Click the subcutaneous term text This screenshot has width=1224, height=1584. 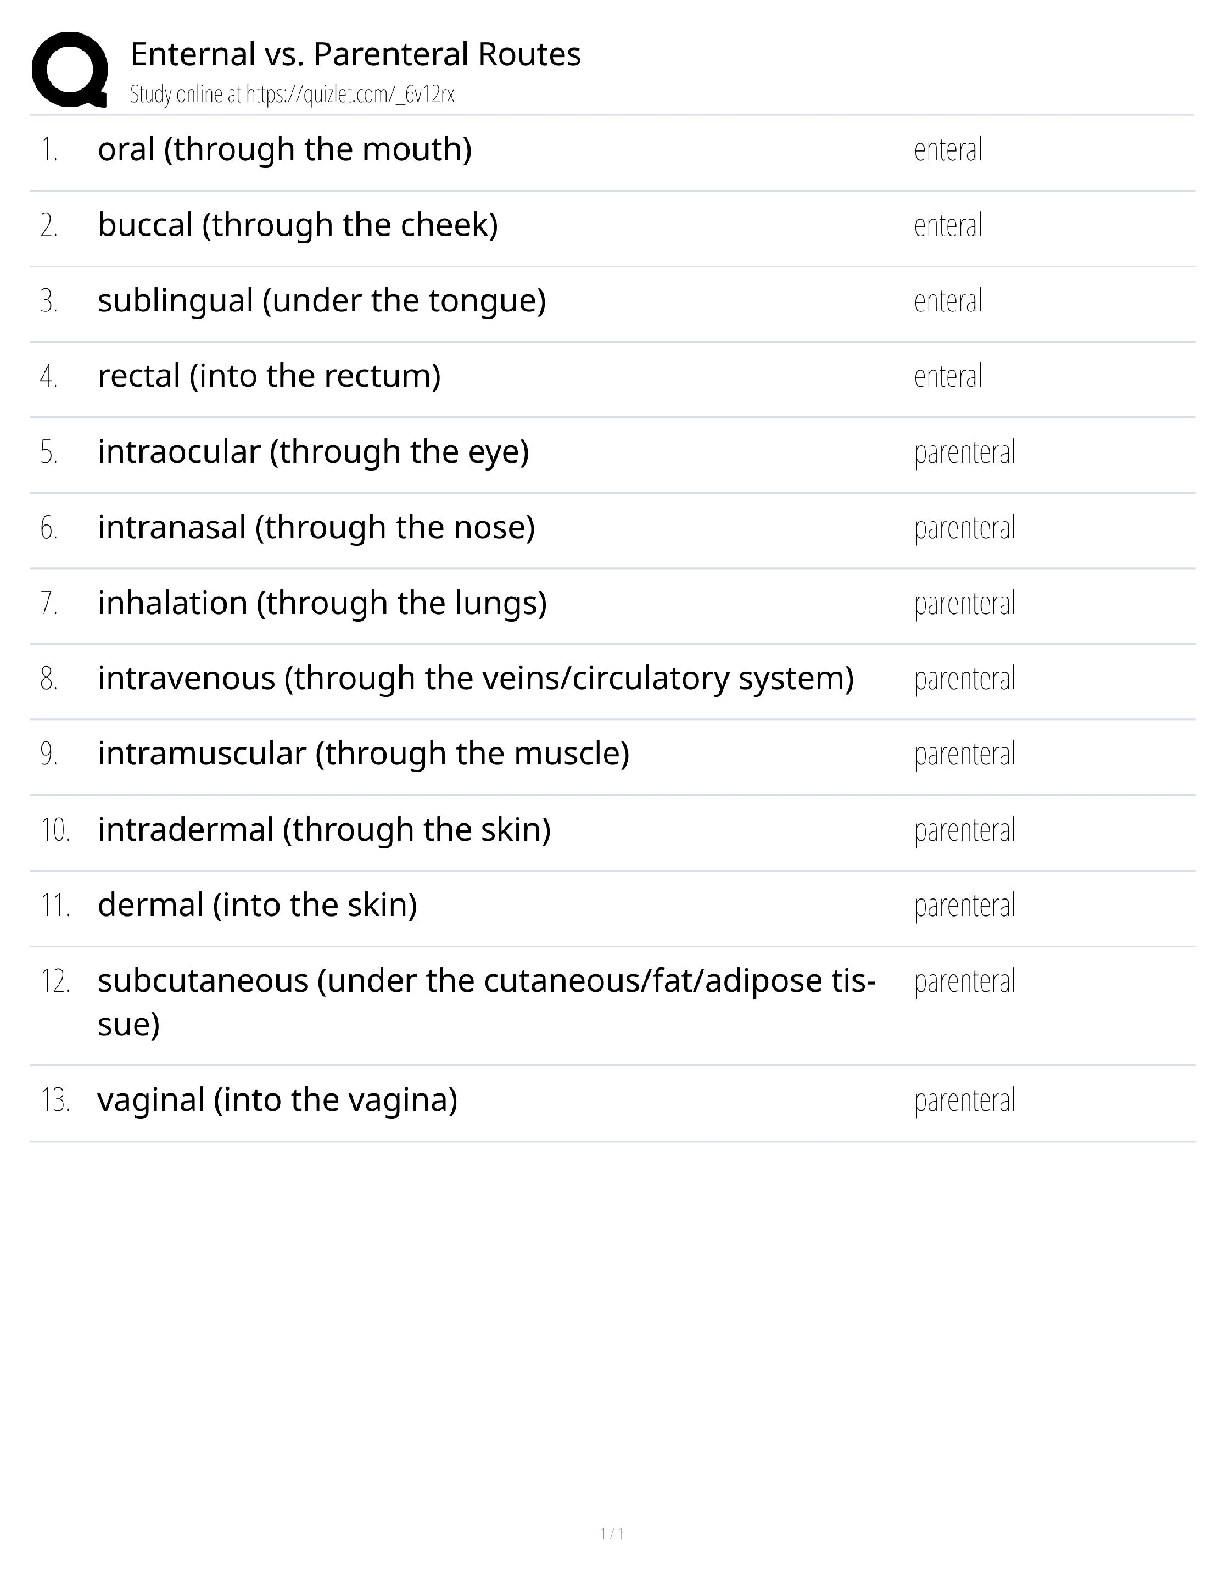point(486,981)
